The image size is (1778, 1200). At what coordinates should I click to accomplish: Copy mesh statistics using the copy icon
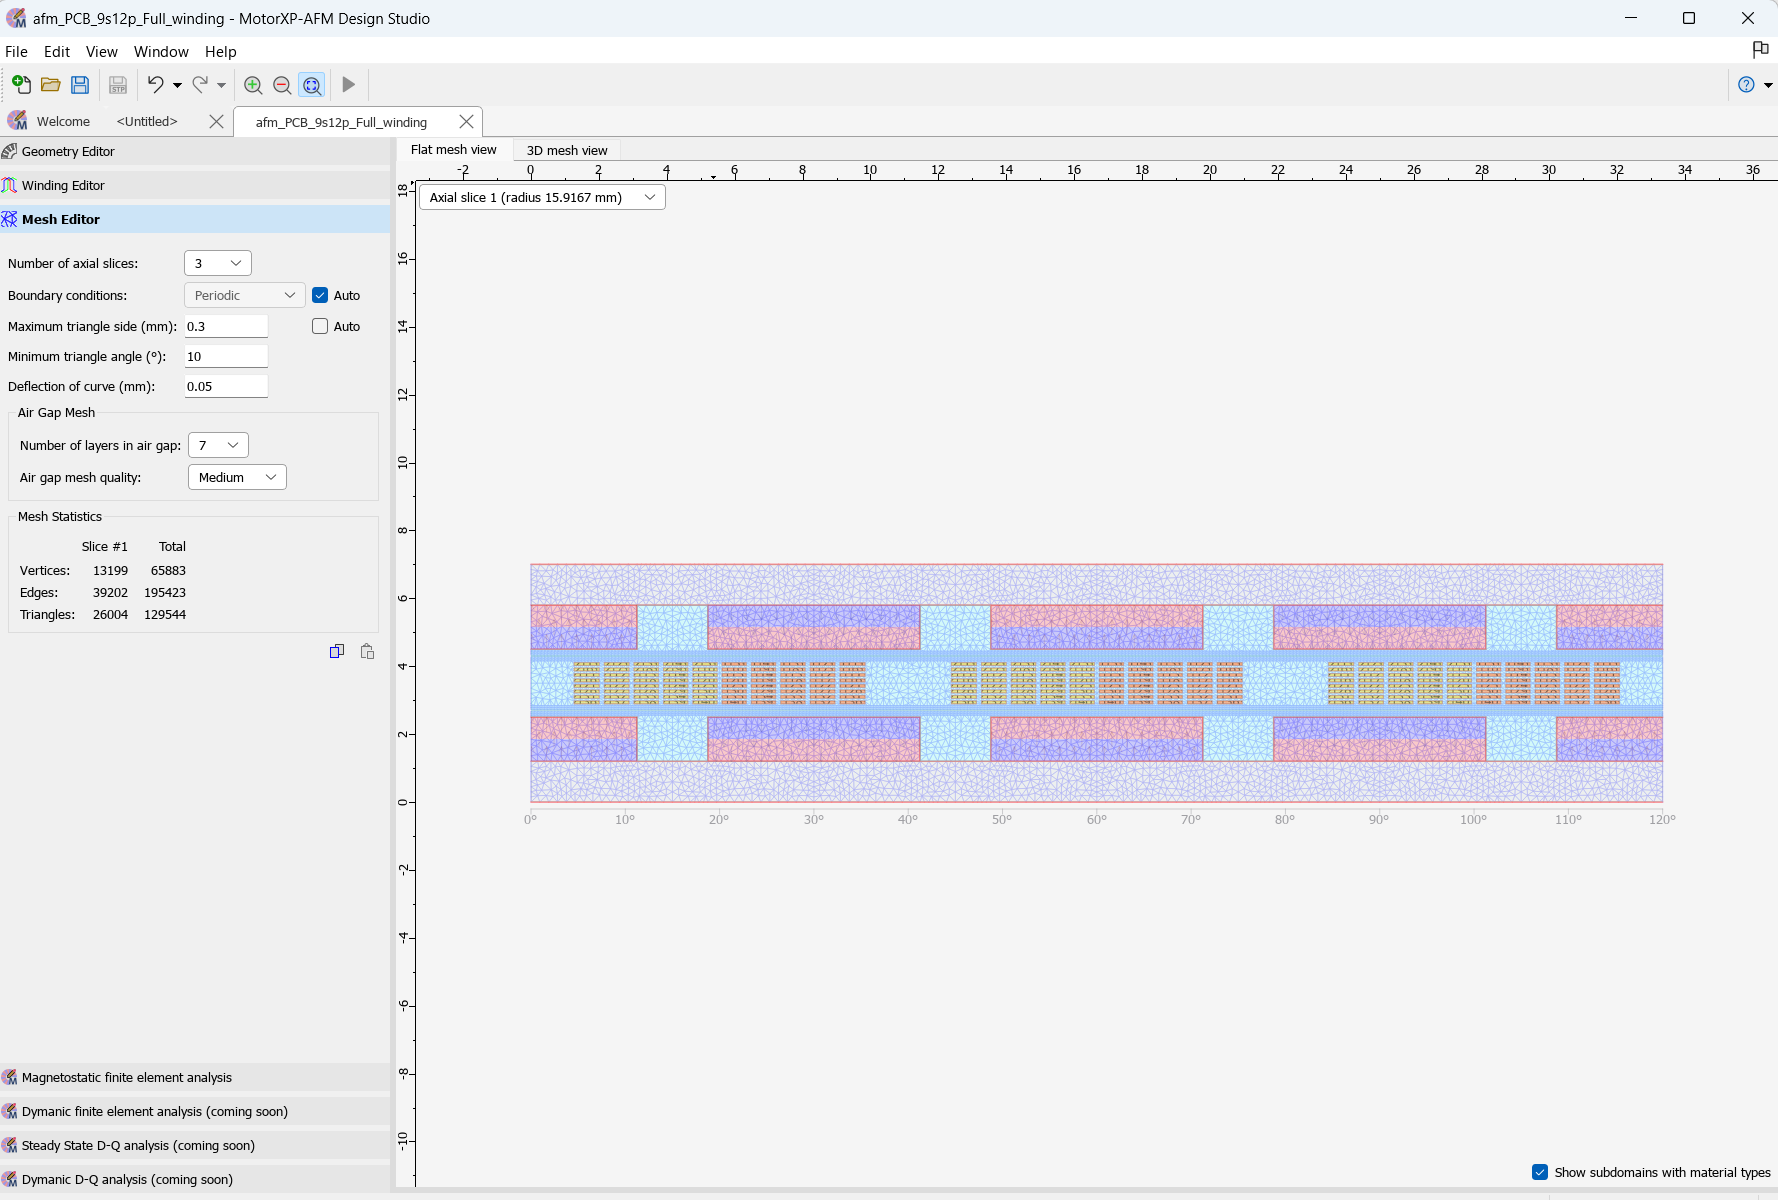click(337, 651)
